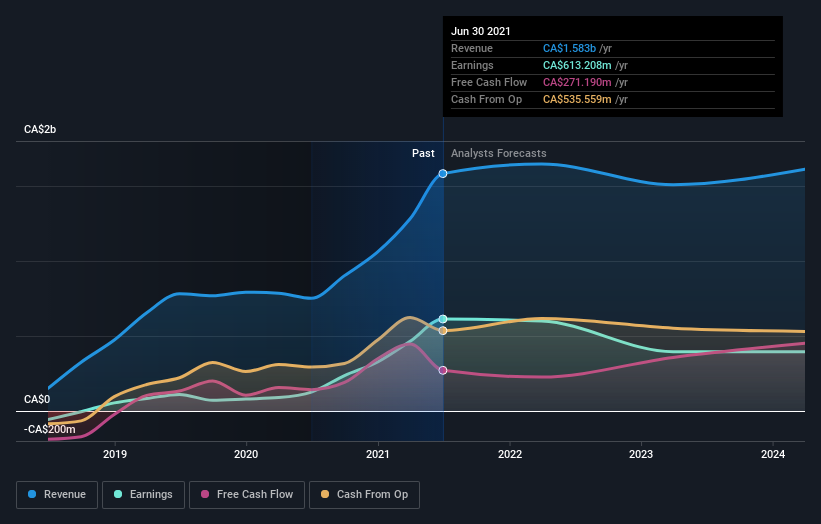Toggle the Free Cash Flow legend button
This screenshot has width=821, height=524.
[247, 495]
